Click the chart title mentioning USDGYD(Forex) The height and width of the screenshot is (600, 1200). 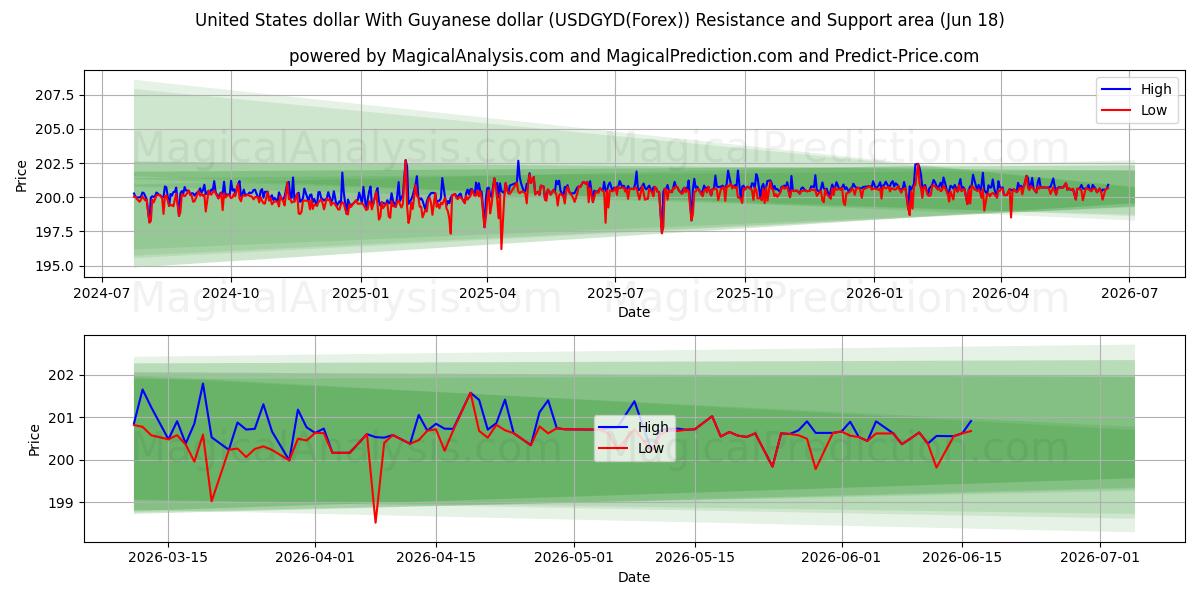tap(600, 20)
